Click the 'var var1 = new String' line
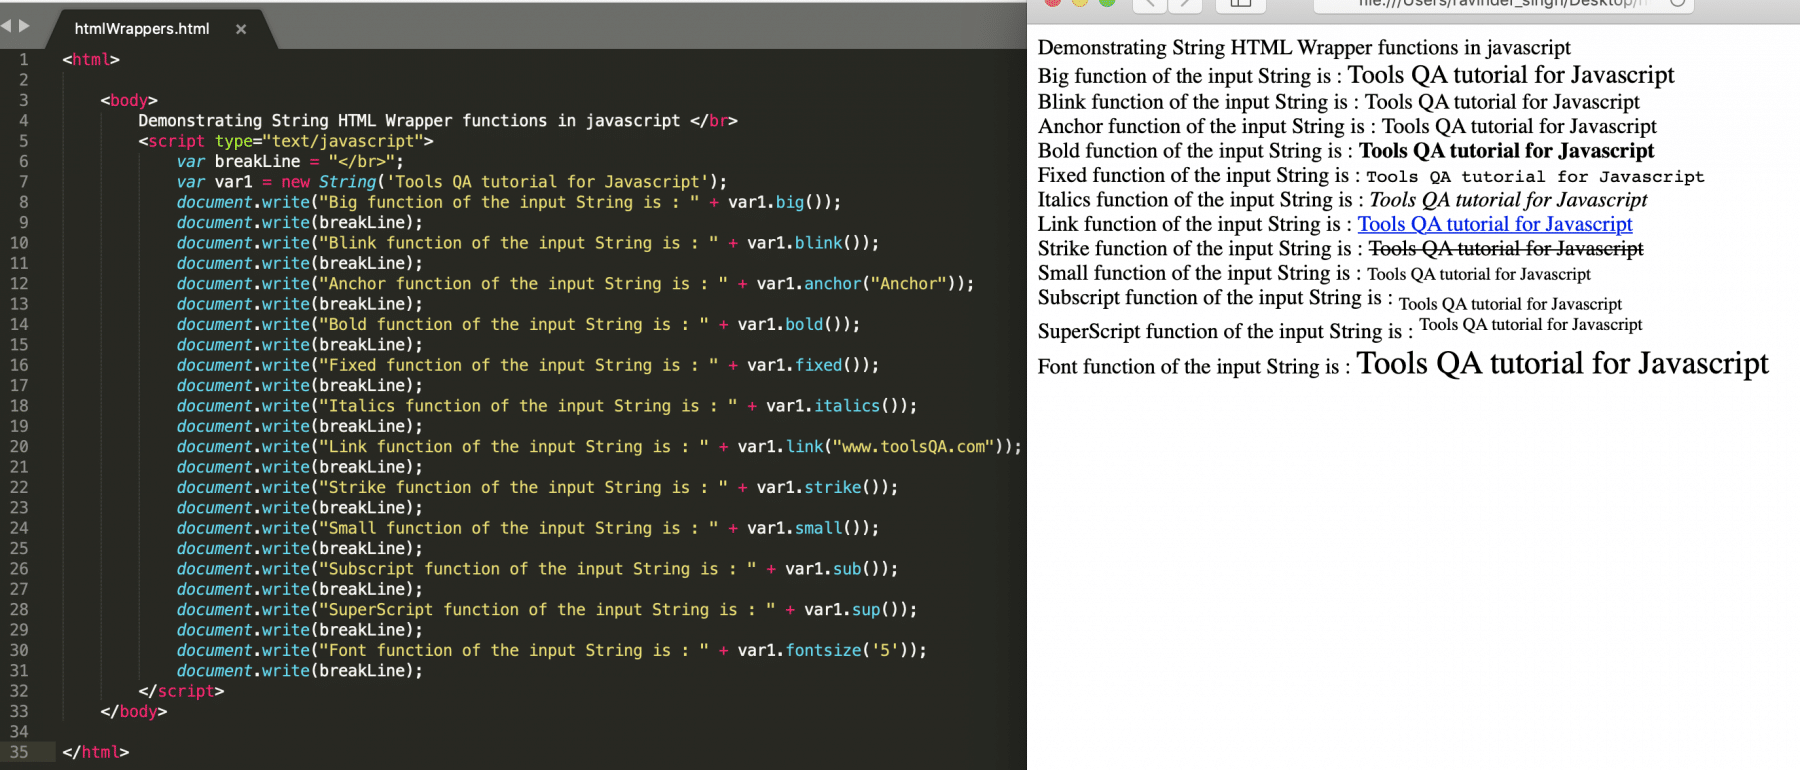The height and width of the screenshot is (770, 1800). coord(452,181)
